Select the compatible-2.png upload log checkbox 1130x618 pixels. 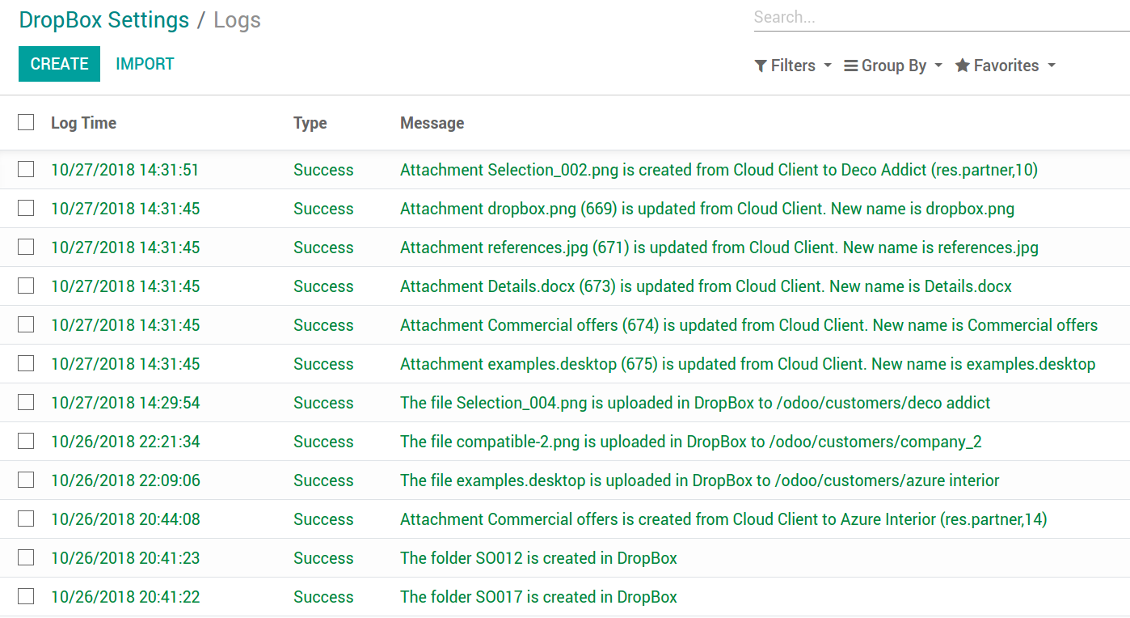pyautogui.click(x=26, y=441)
